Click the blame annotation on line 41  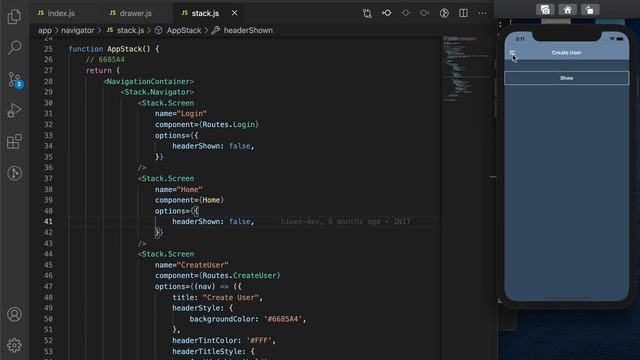tap(345, 222)
